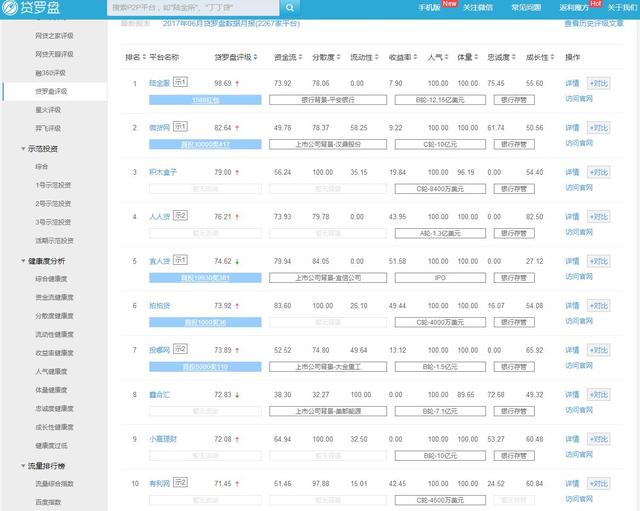Sort by 成长性 using its sort arrows
Screen dimensions: 640x511
[552, 58]
